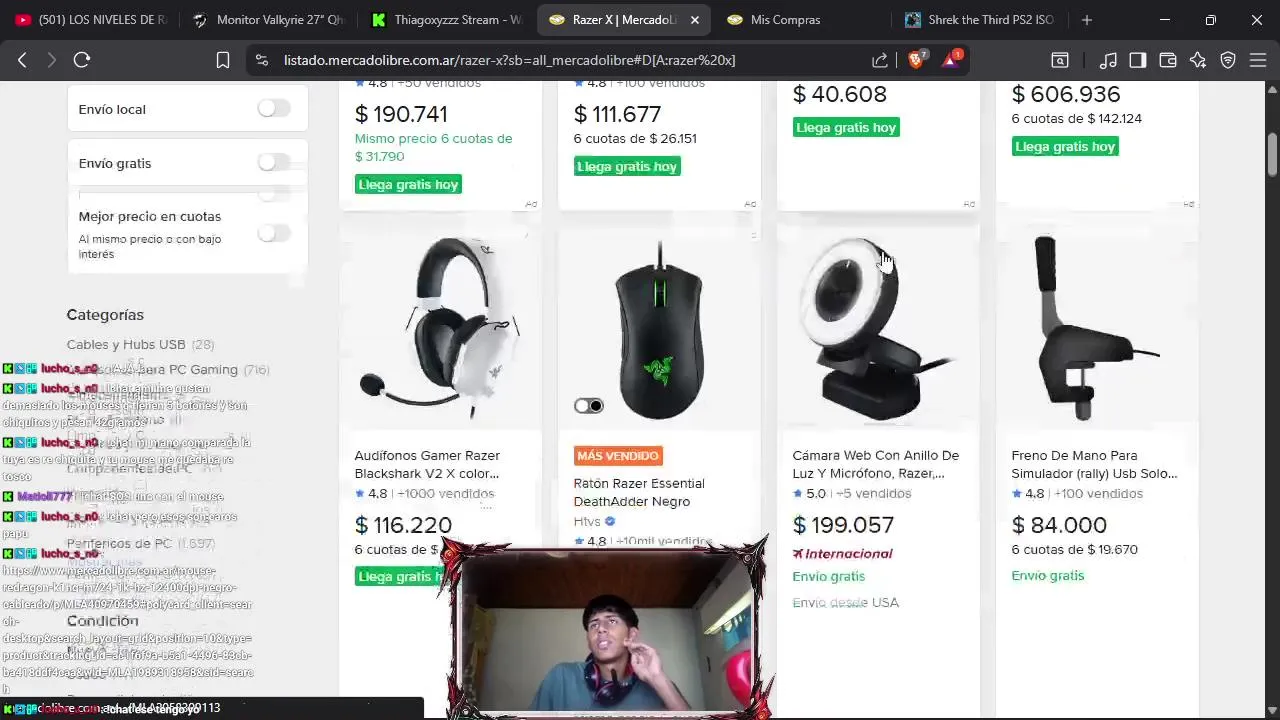Image resolution: width=1280 pixels, height=720 pixels.
Task: Switch DeathAdder mouse color variant swatch
Action: coord(589,405)
